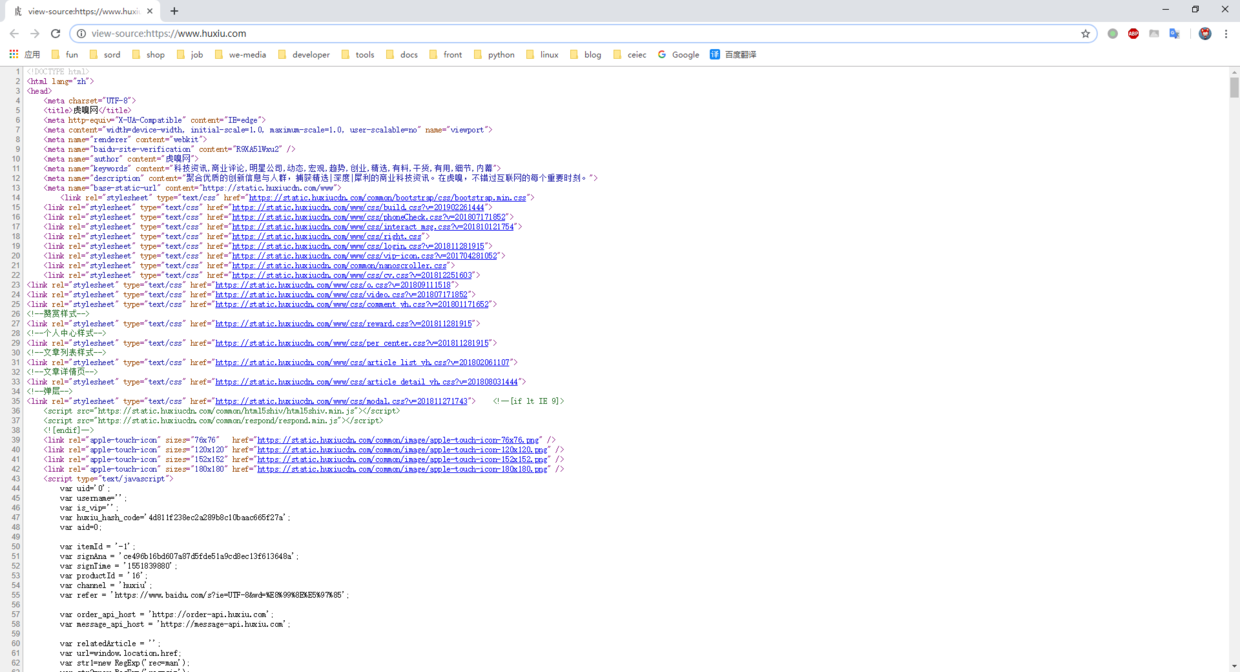Click the scrollbar up arrow
This screenshot has height=672, width=1240.
[x=1234, y=71]
